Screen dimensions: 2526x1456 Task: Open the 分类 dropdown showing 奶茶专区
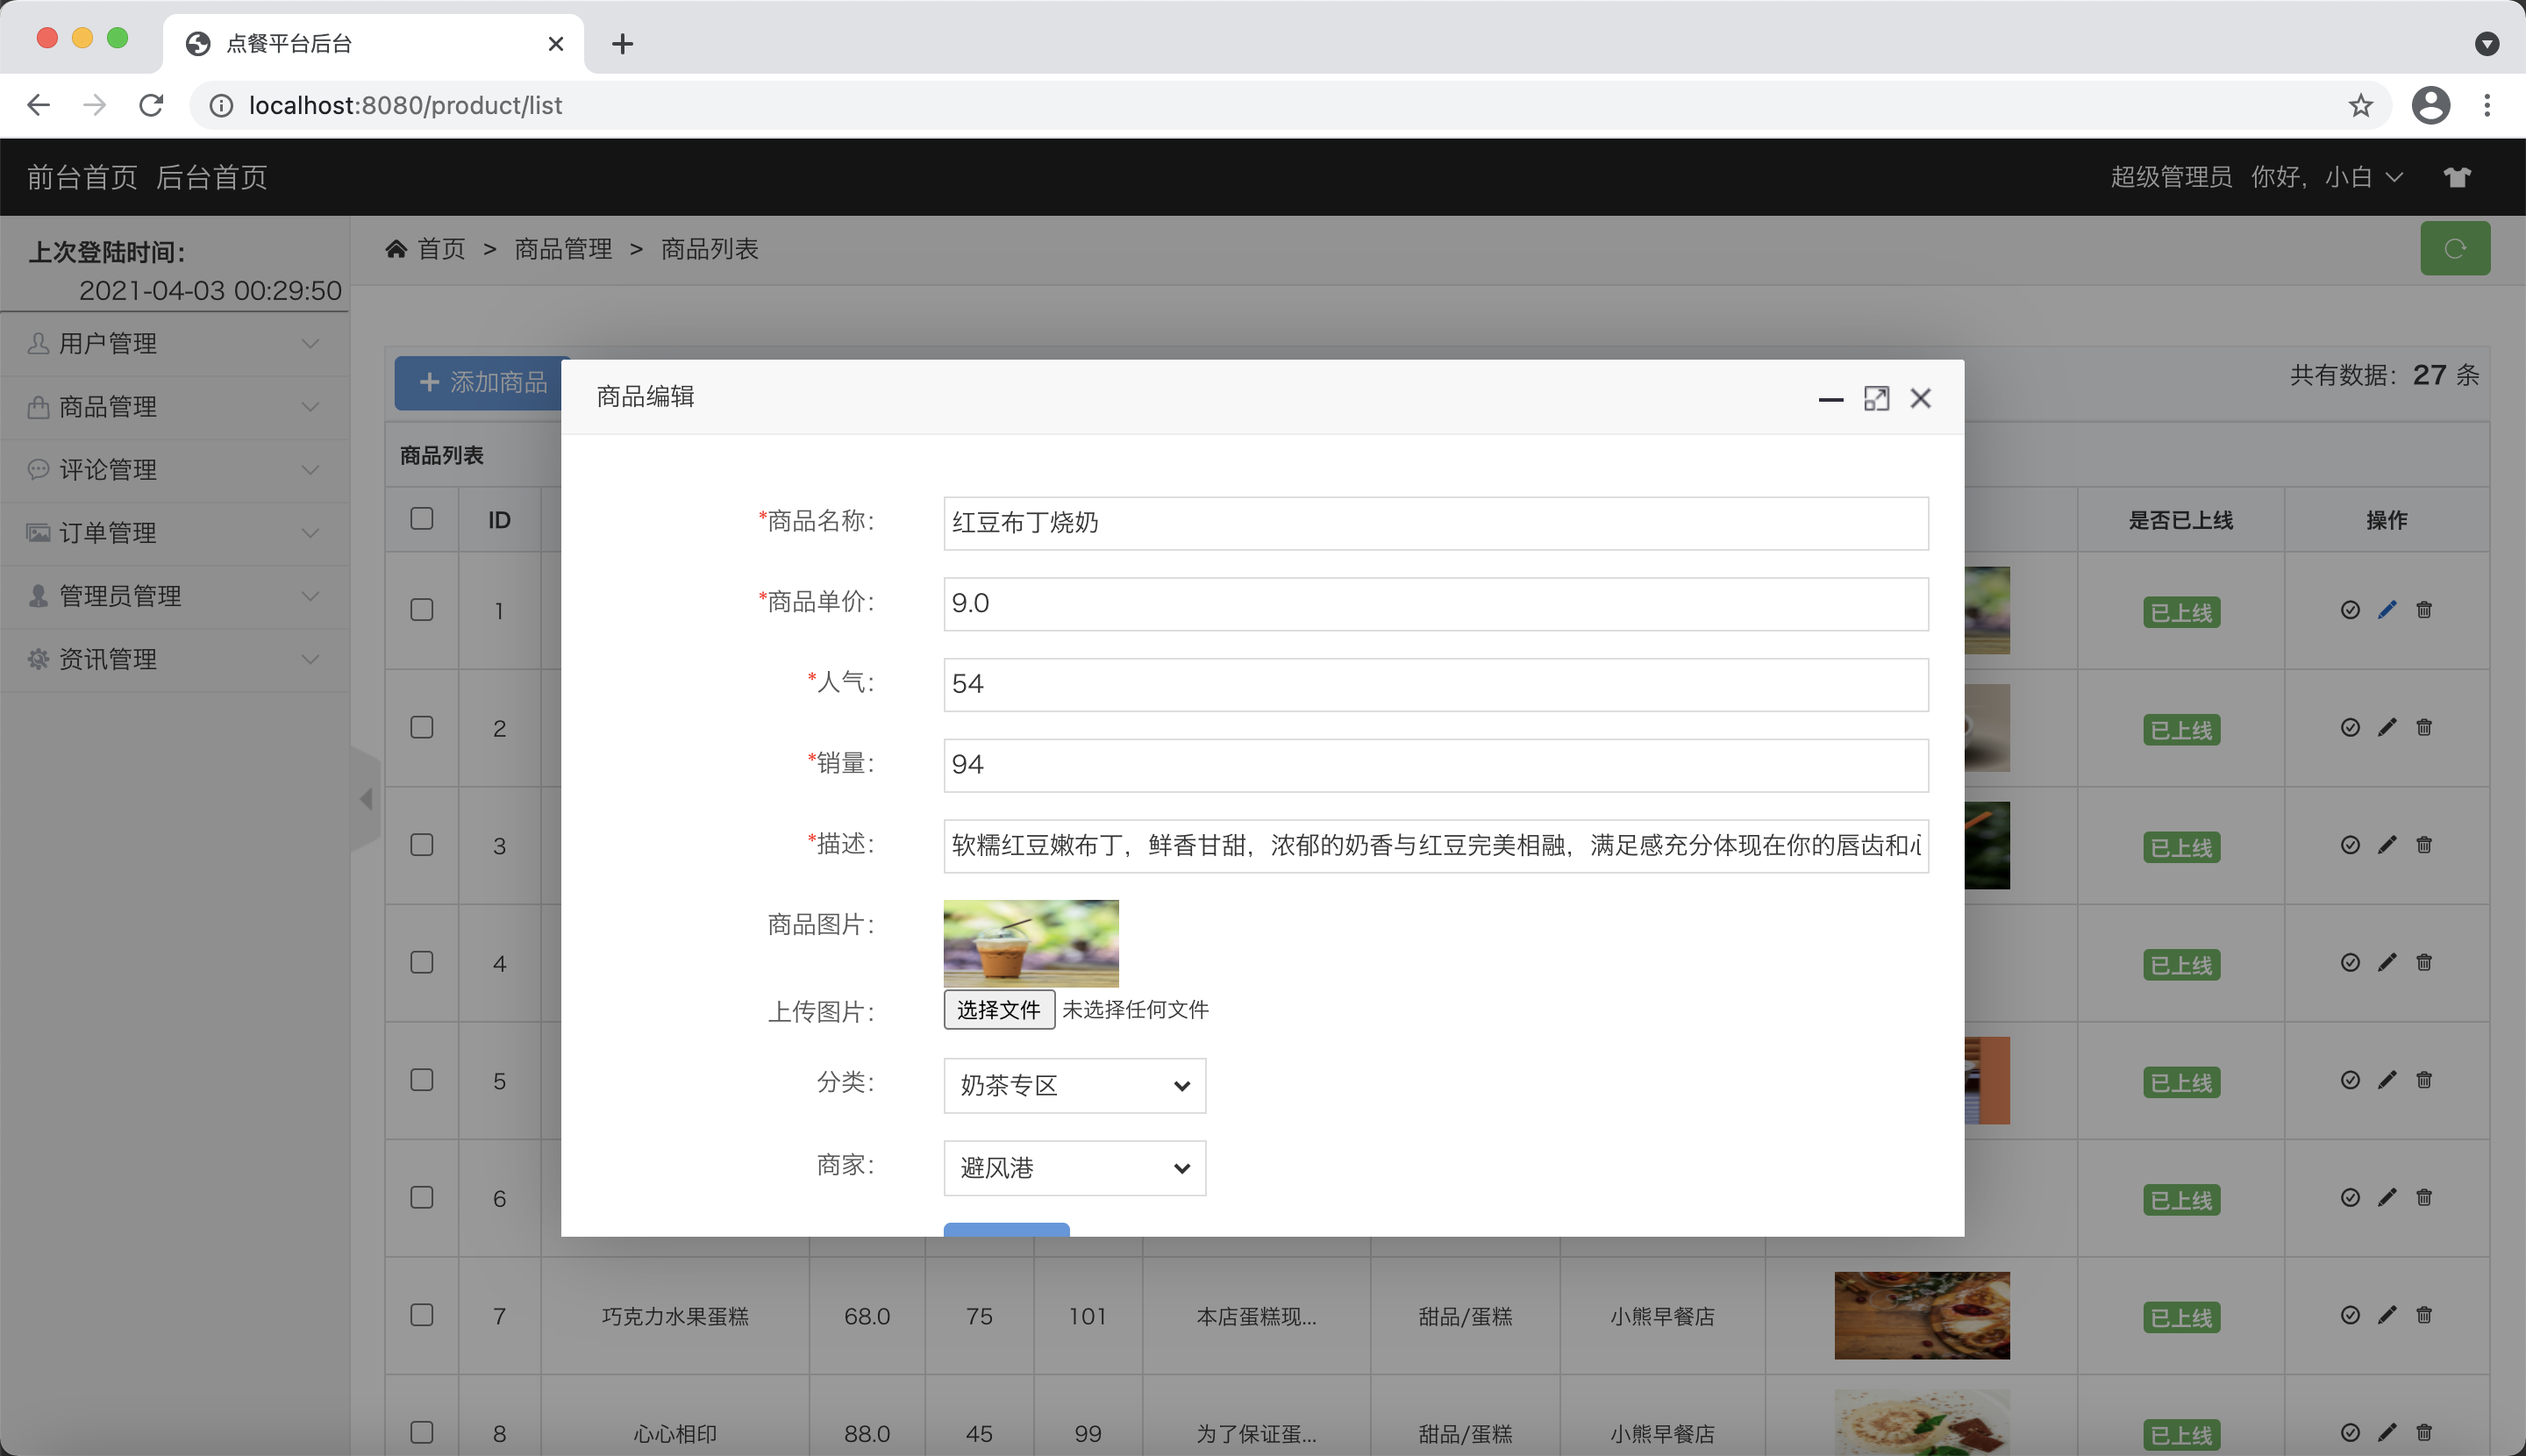coord(1074,1085)
